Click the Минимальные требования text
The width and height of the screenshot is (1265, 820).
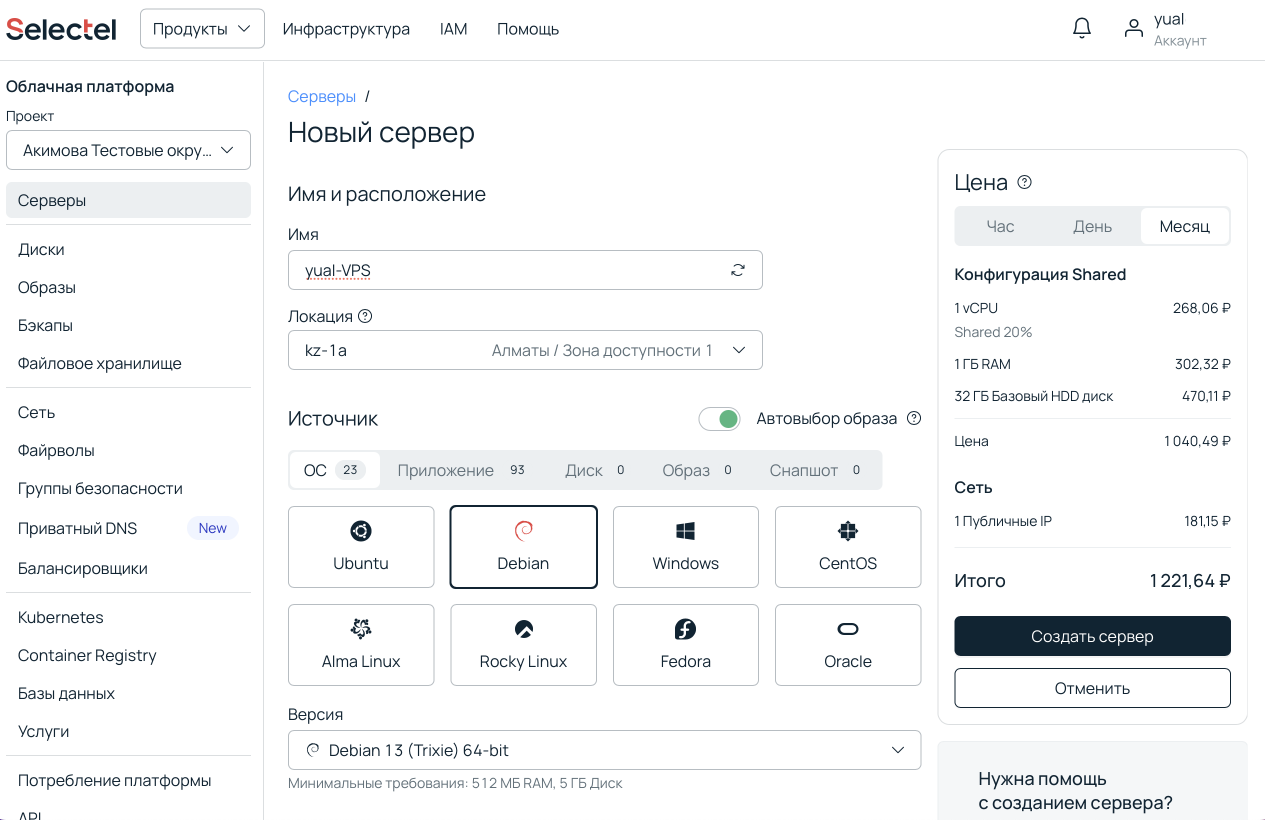(455, 783)
